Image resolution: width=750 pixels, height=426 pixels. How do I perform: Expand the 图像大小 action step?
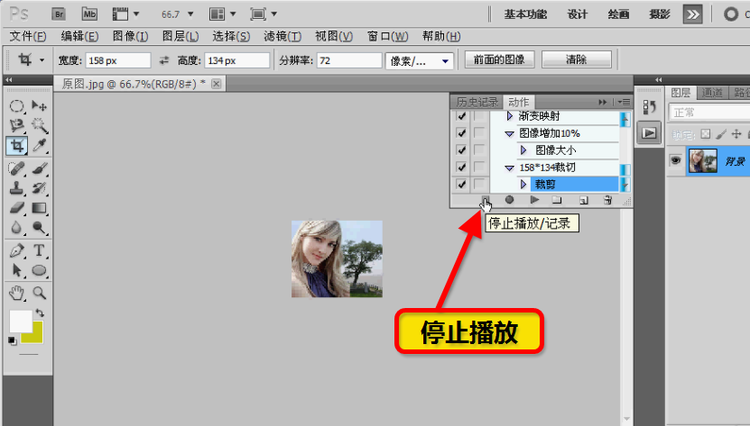(523, 150)
